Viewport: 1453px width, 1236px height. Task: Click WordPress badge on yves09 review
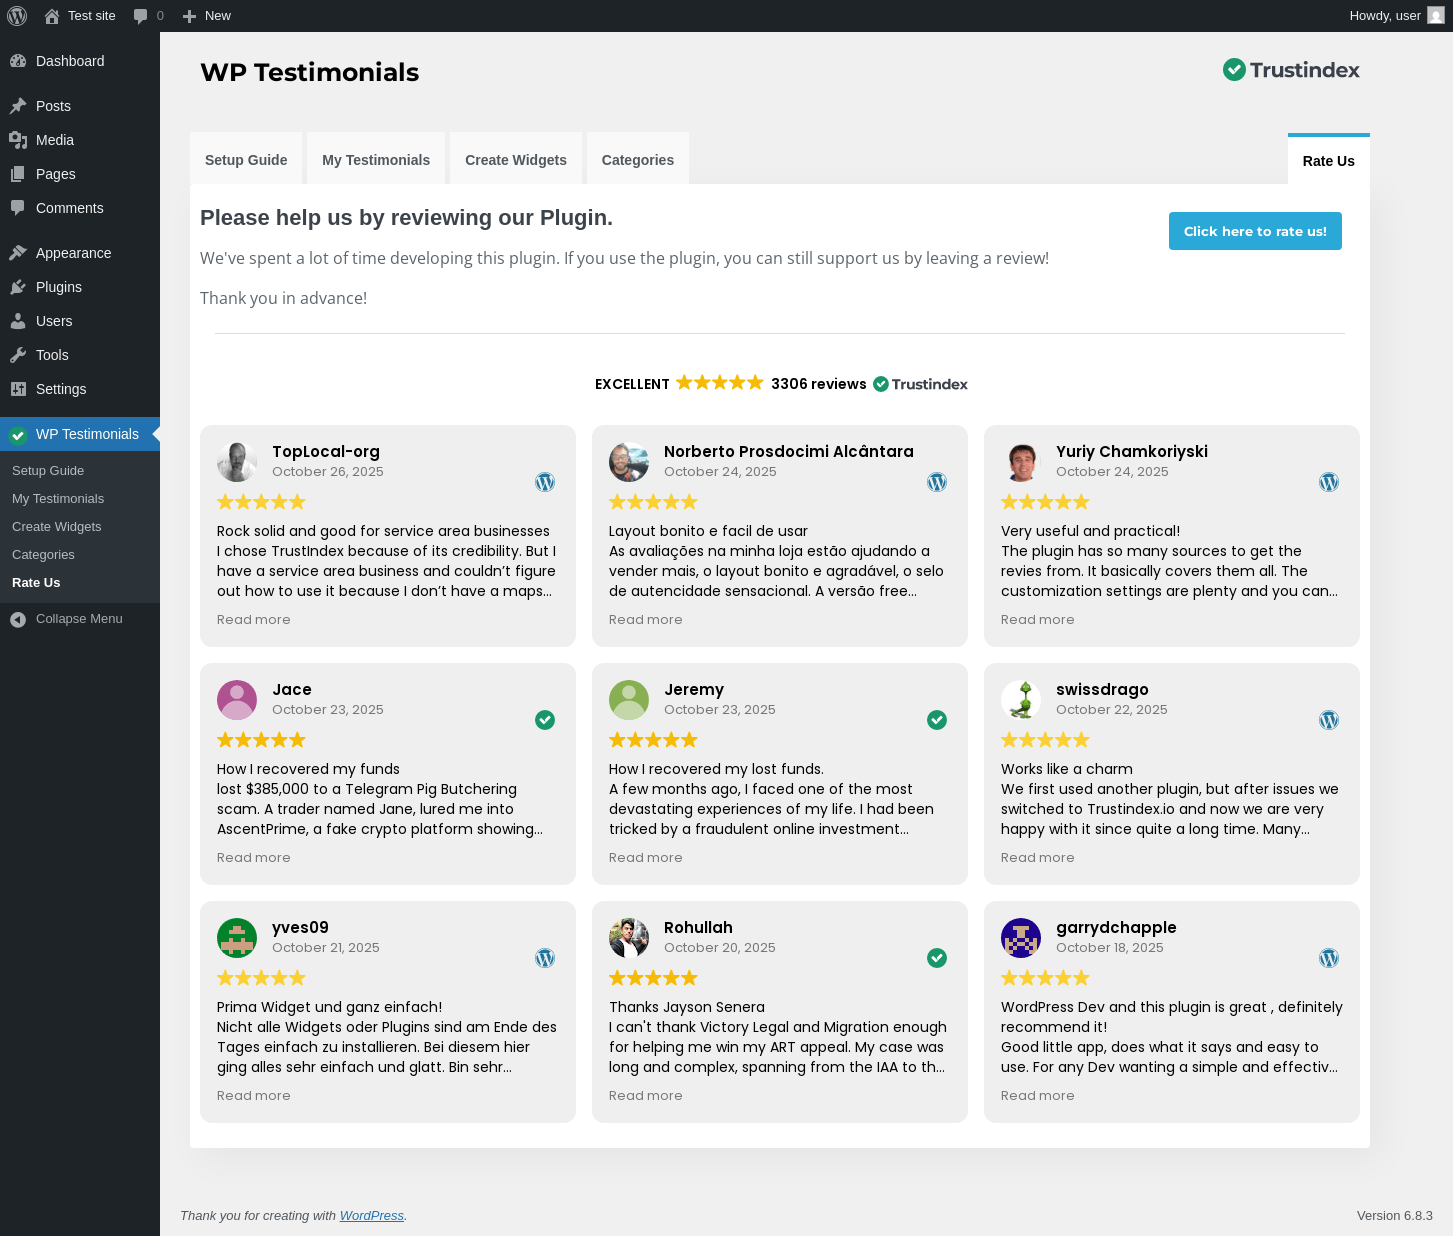(545, 958)
